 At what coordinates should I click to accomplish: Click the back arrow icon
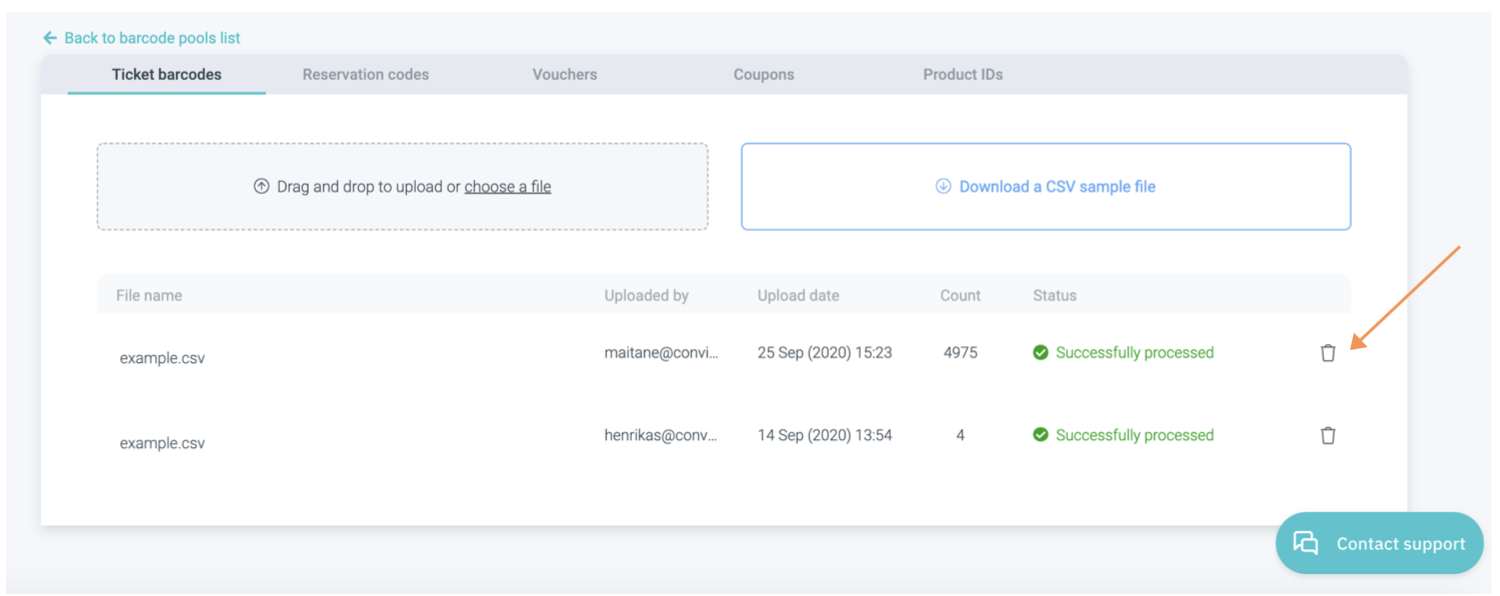(50, 38)
